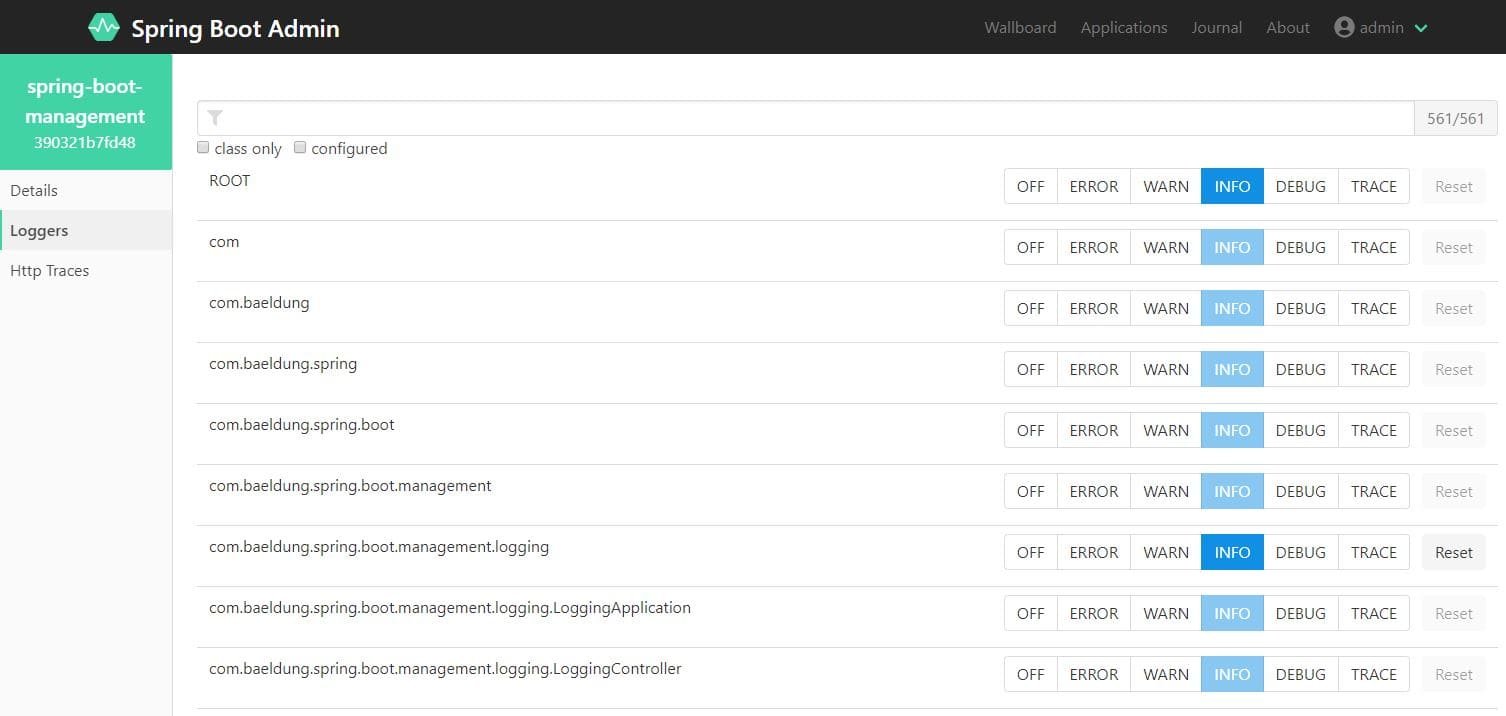Select Loggers in the sidebar
This screenshot has height=716, width=1506.
point(39,230)
